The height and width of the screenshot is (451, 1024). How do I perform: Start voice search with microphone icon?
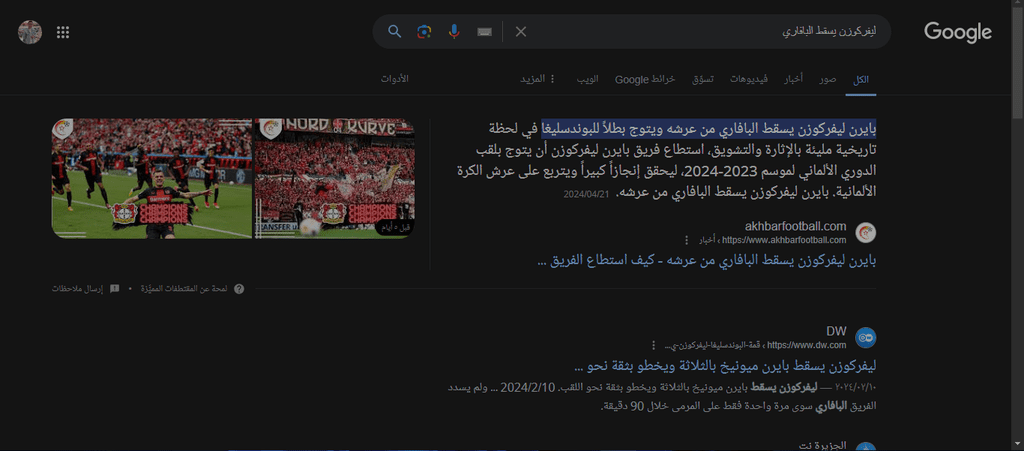pos(454,31)
